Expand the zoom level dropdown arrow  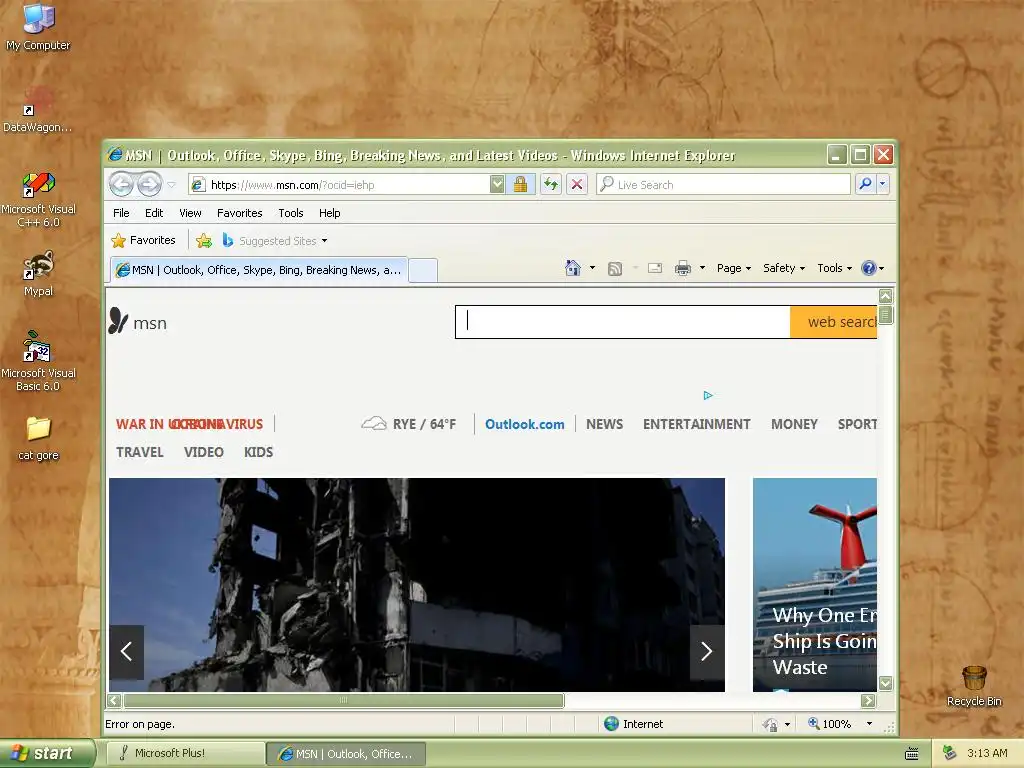click(869, 724)
